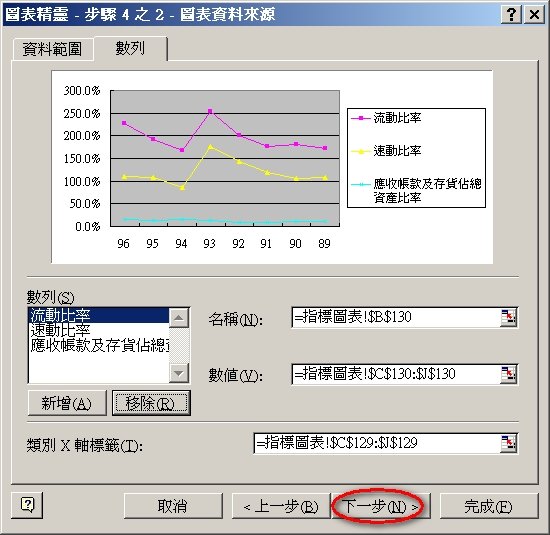Select 速動比率 in the series list

point(99,330)
